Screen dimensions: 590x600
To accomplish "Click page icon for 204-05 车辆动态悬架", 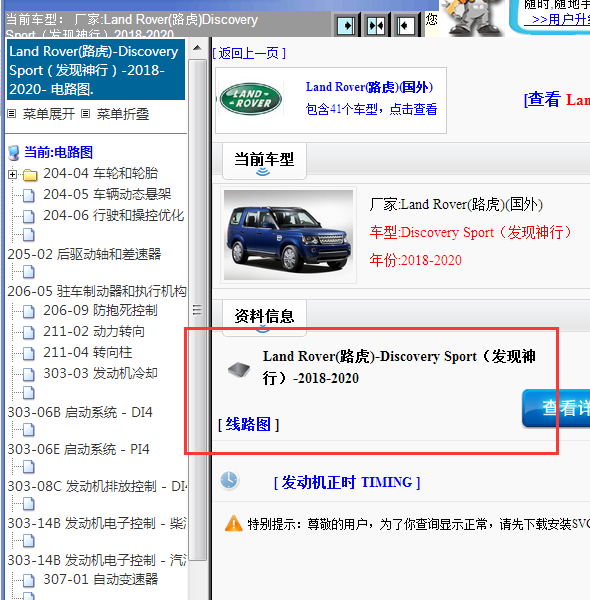I will click(x=29, y=196).
